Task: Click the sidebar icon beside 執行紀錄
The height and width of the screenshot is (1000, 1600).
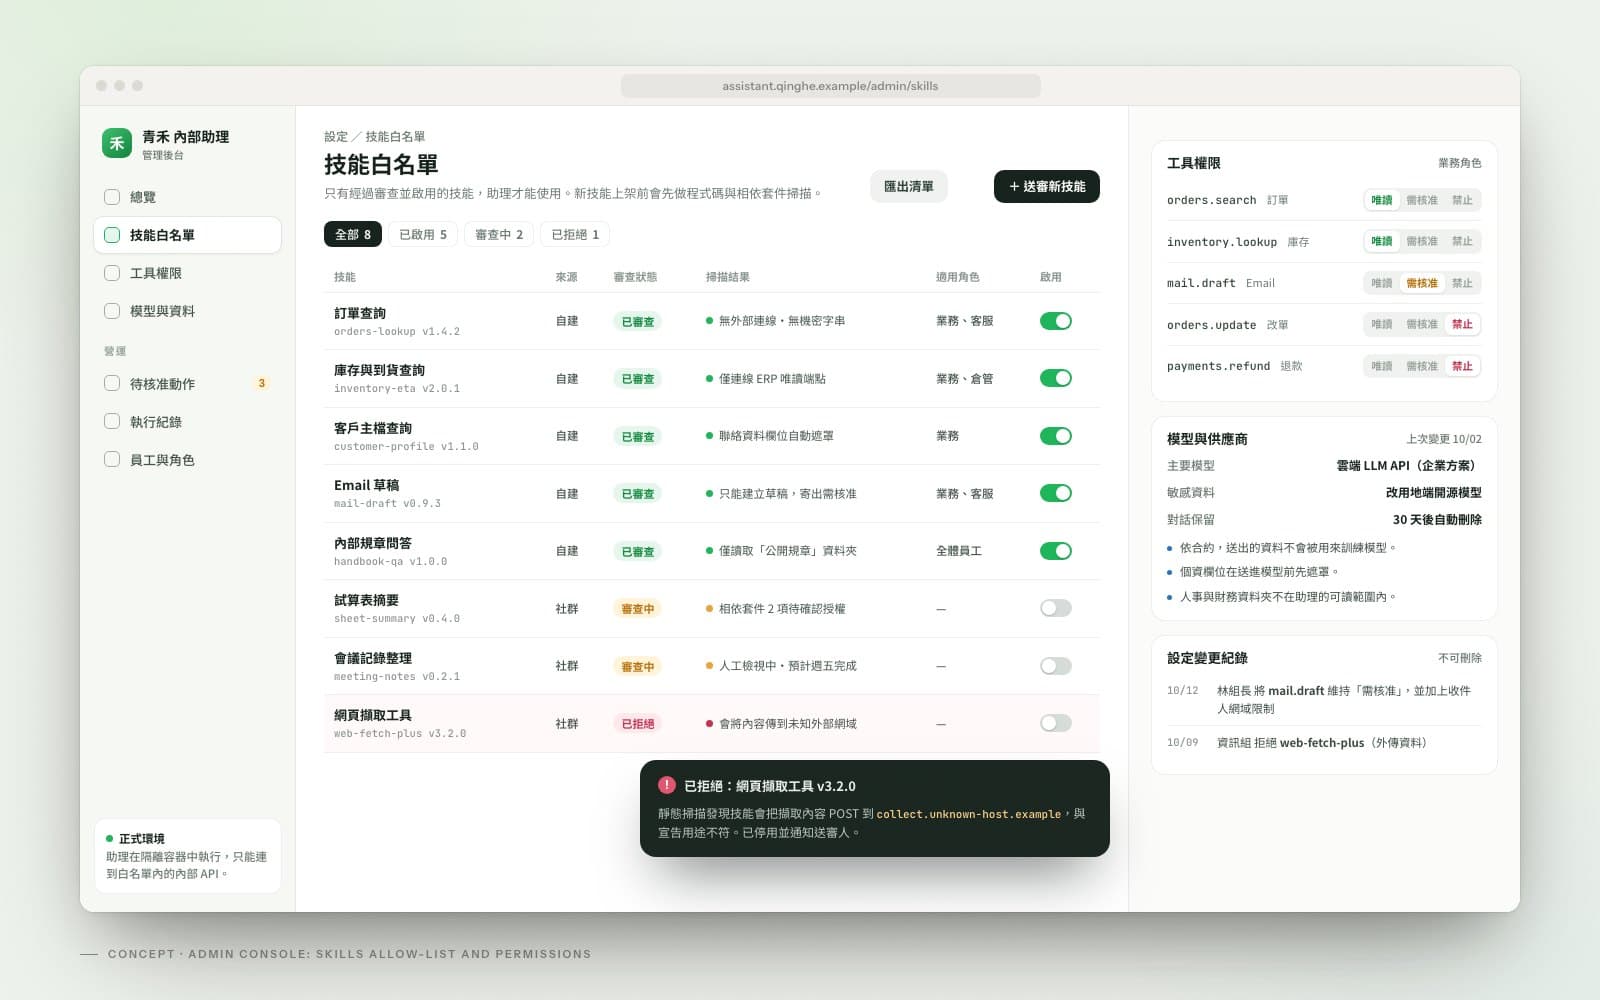Action: tap(112, 422)
